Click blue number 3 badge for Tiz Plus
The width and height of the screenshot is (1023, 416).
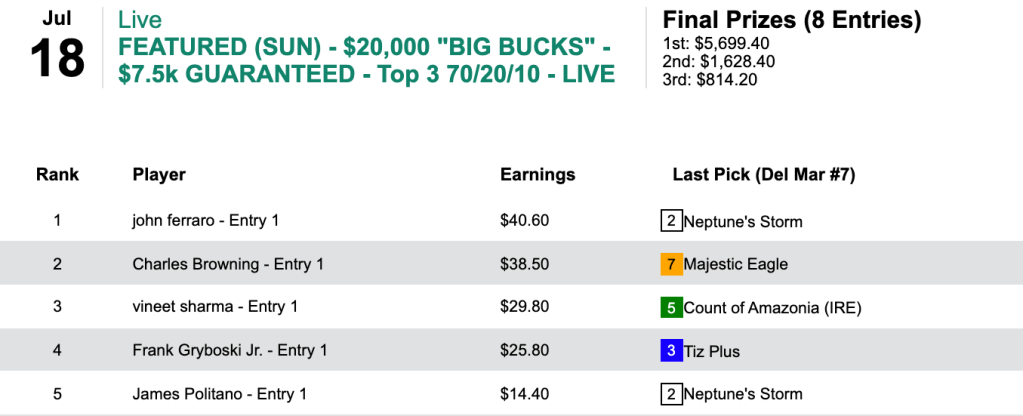point(671,351)
